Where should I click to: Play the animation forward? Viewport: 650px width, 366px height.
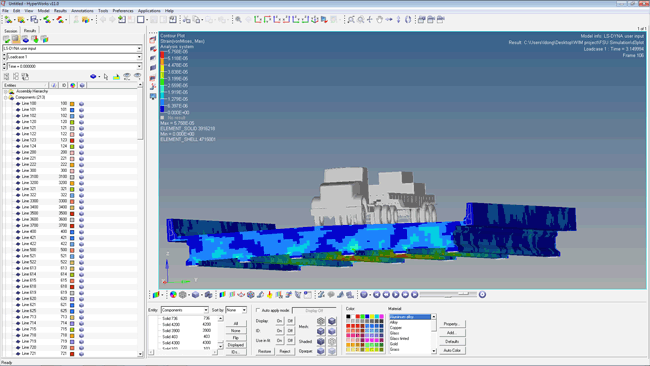pyautogui.click(x=395, y=295)
